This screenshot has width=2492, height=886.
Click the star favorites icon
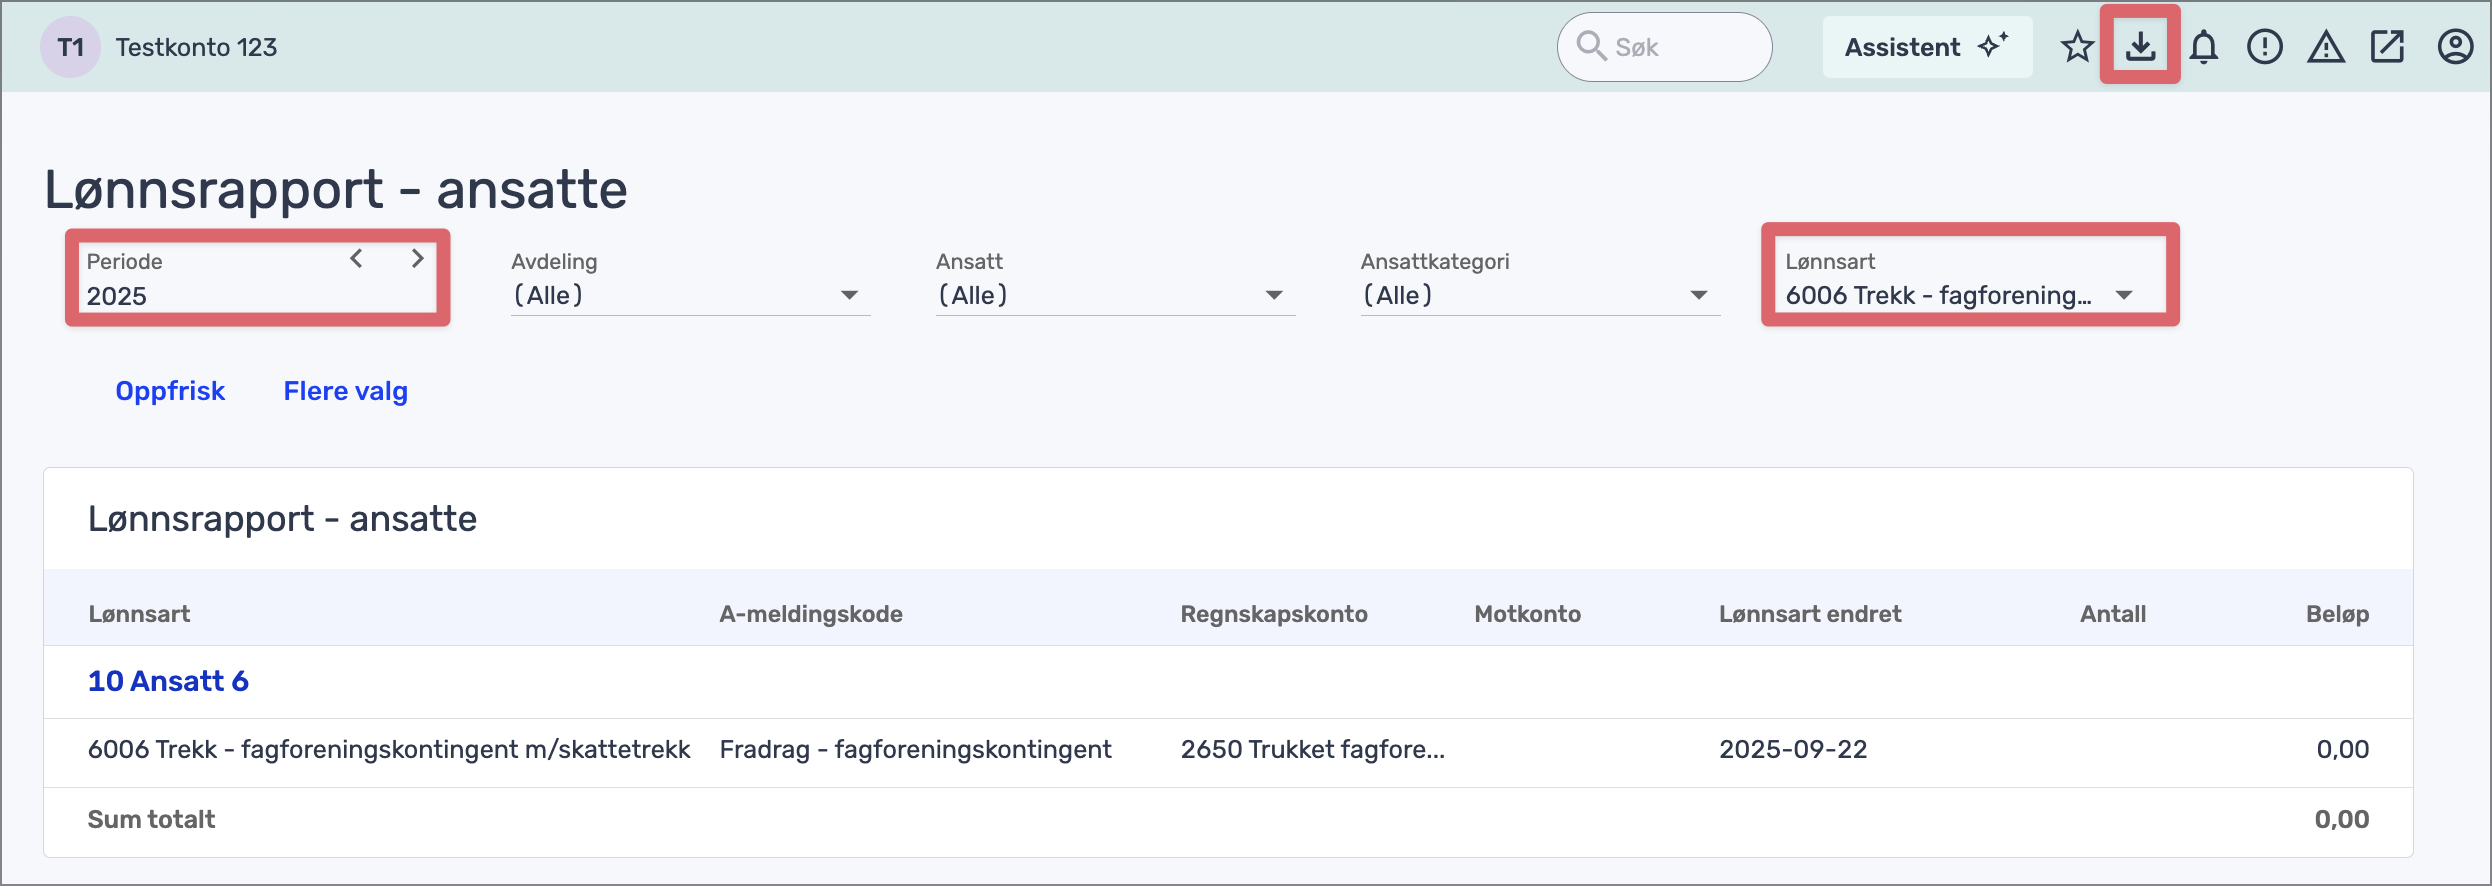(x=2077, y=47)
